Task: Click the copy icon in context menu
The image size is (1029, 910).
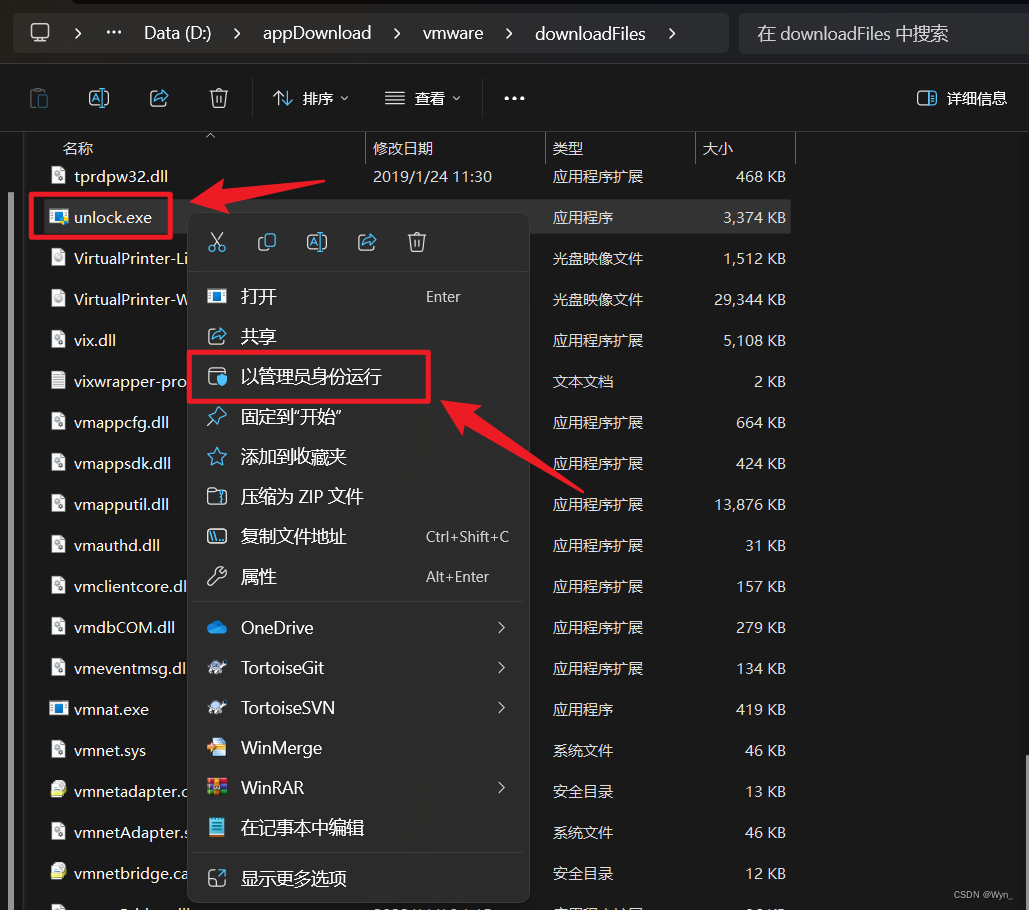Action: tap(266, 242)
